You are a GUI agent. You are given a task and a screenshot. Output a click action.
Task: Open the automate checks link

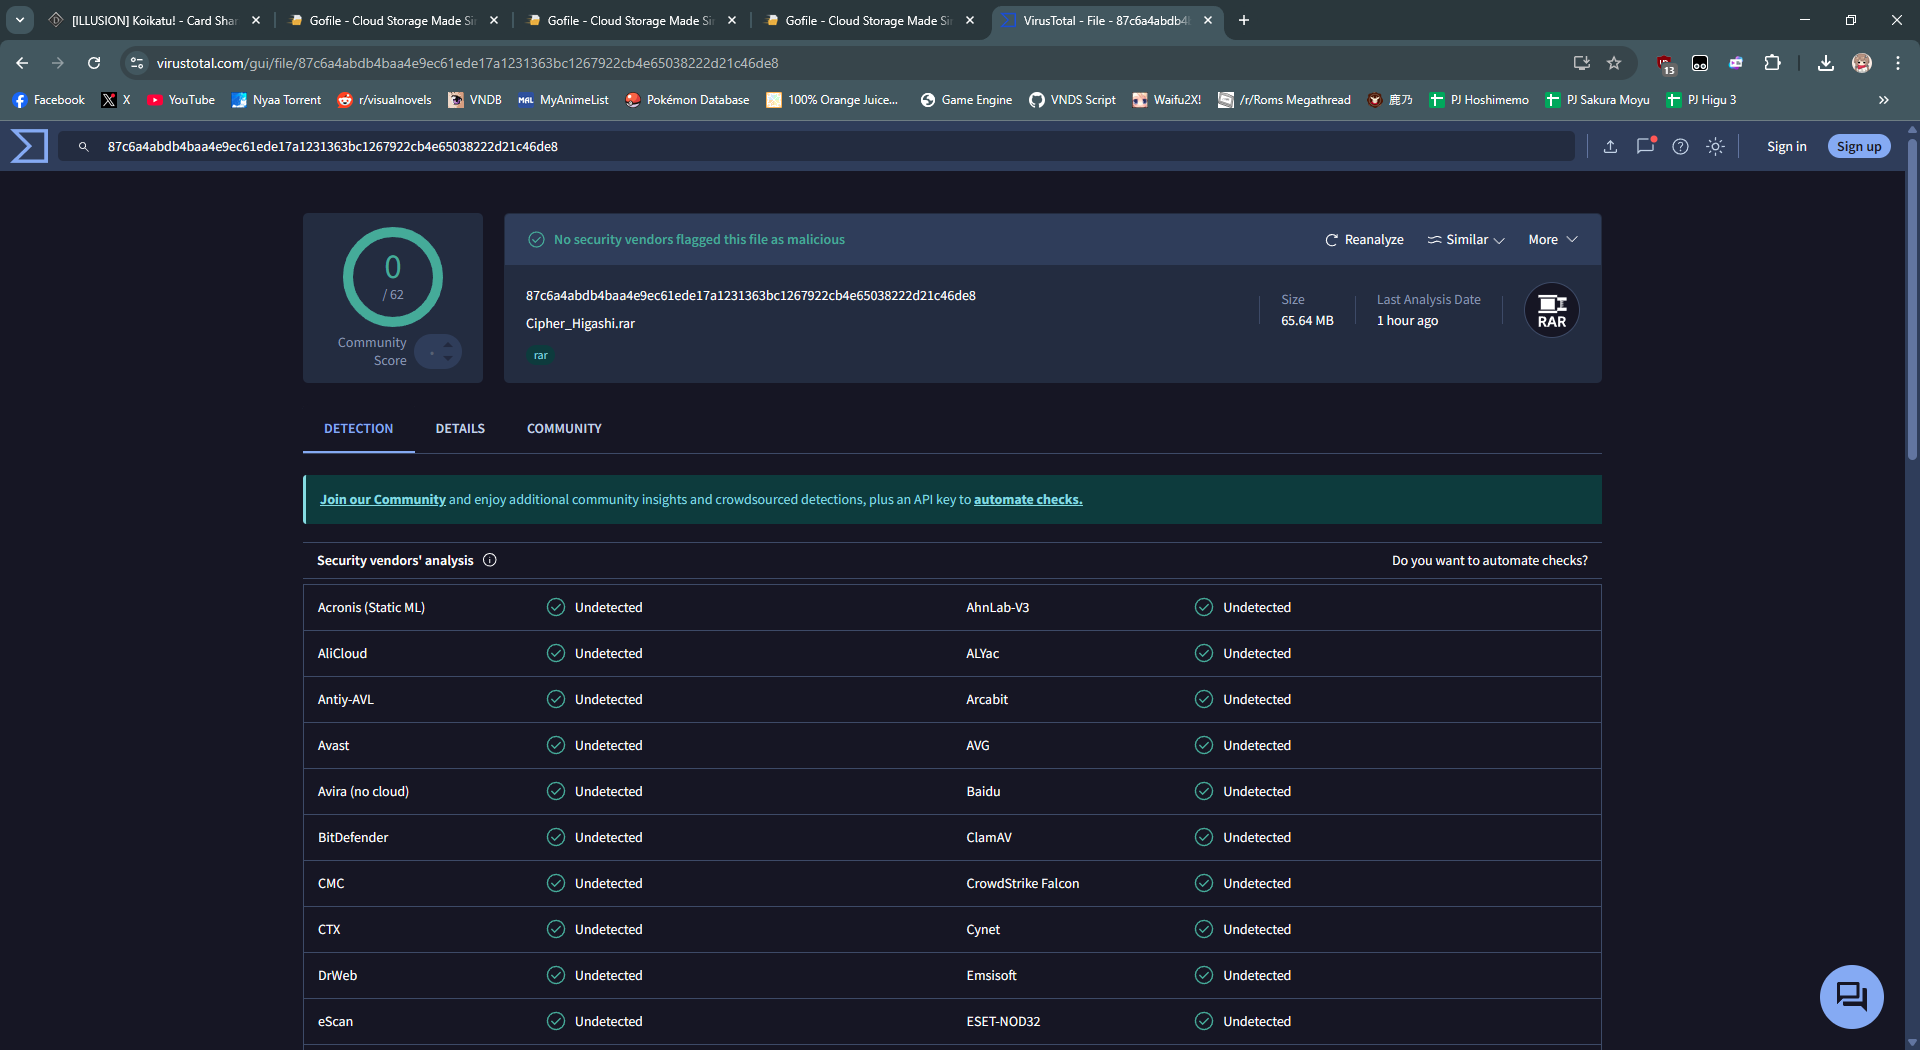[x=1028, y=499]
